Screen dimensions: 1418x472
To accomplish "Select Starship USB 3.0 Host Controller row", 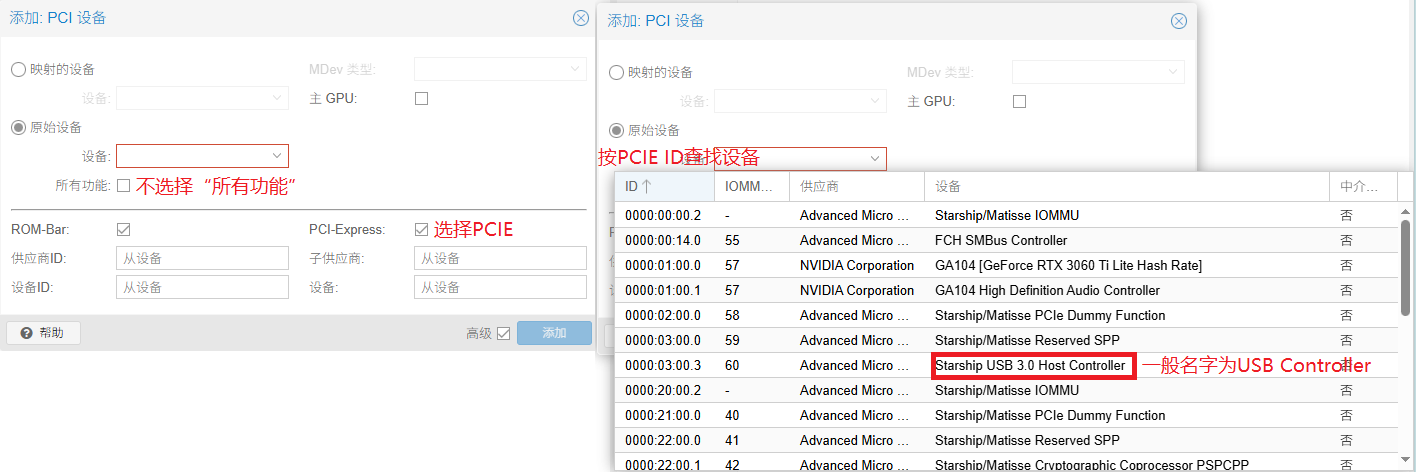I will (x=1006, y=365).
